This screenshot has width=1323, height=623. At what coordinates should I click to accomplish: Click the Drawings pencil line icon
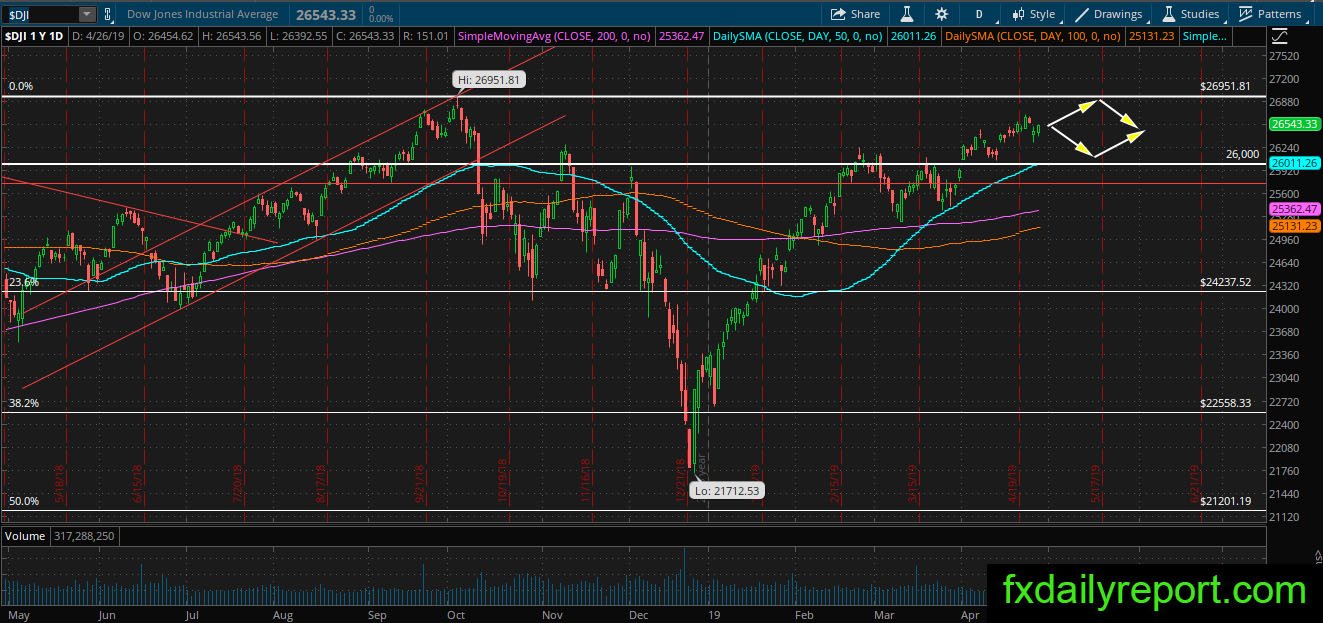coord(1082,14)
